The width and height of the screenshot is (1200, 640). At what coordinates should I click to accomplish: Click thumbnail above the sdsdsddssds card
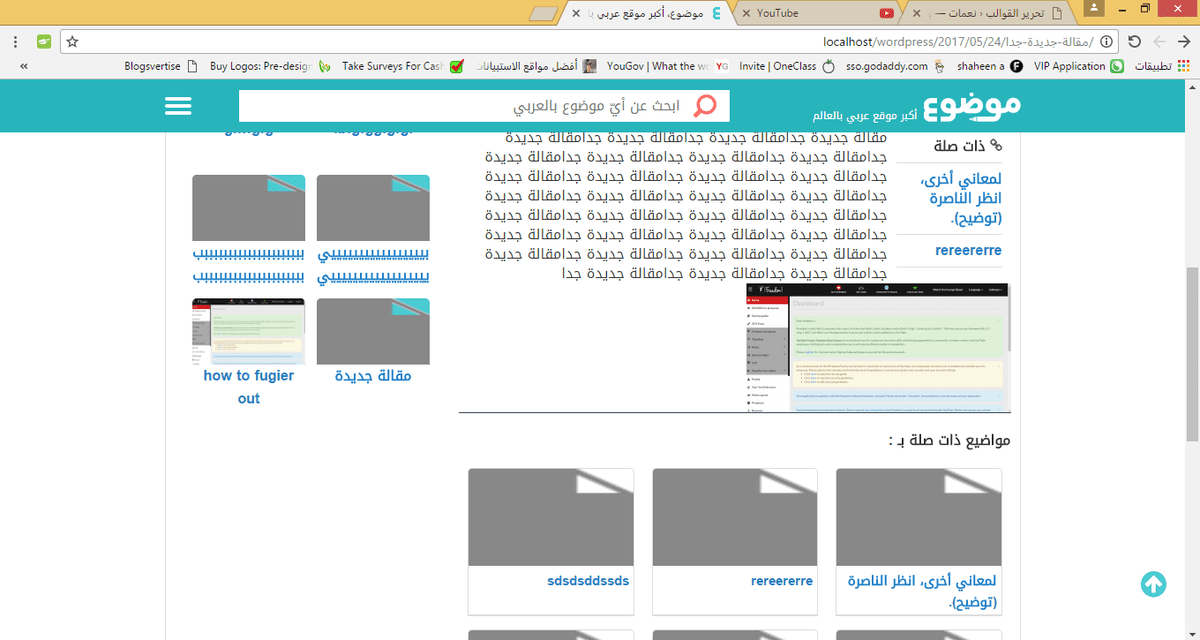pos(551,517)
